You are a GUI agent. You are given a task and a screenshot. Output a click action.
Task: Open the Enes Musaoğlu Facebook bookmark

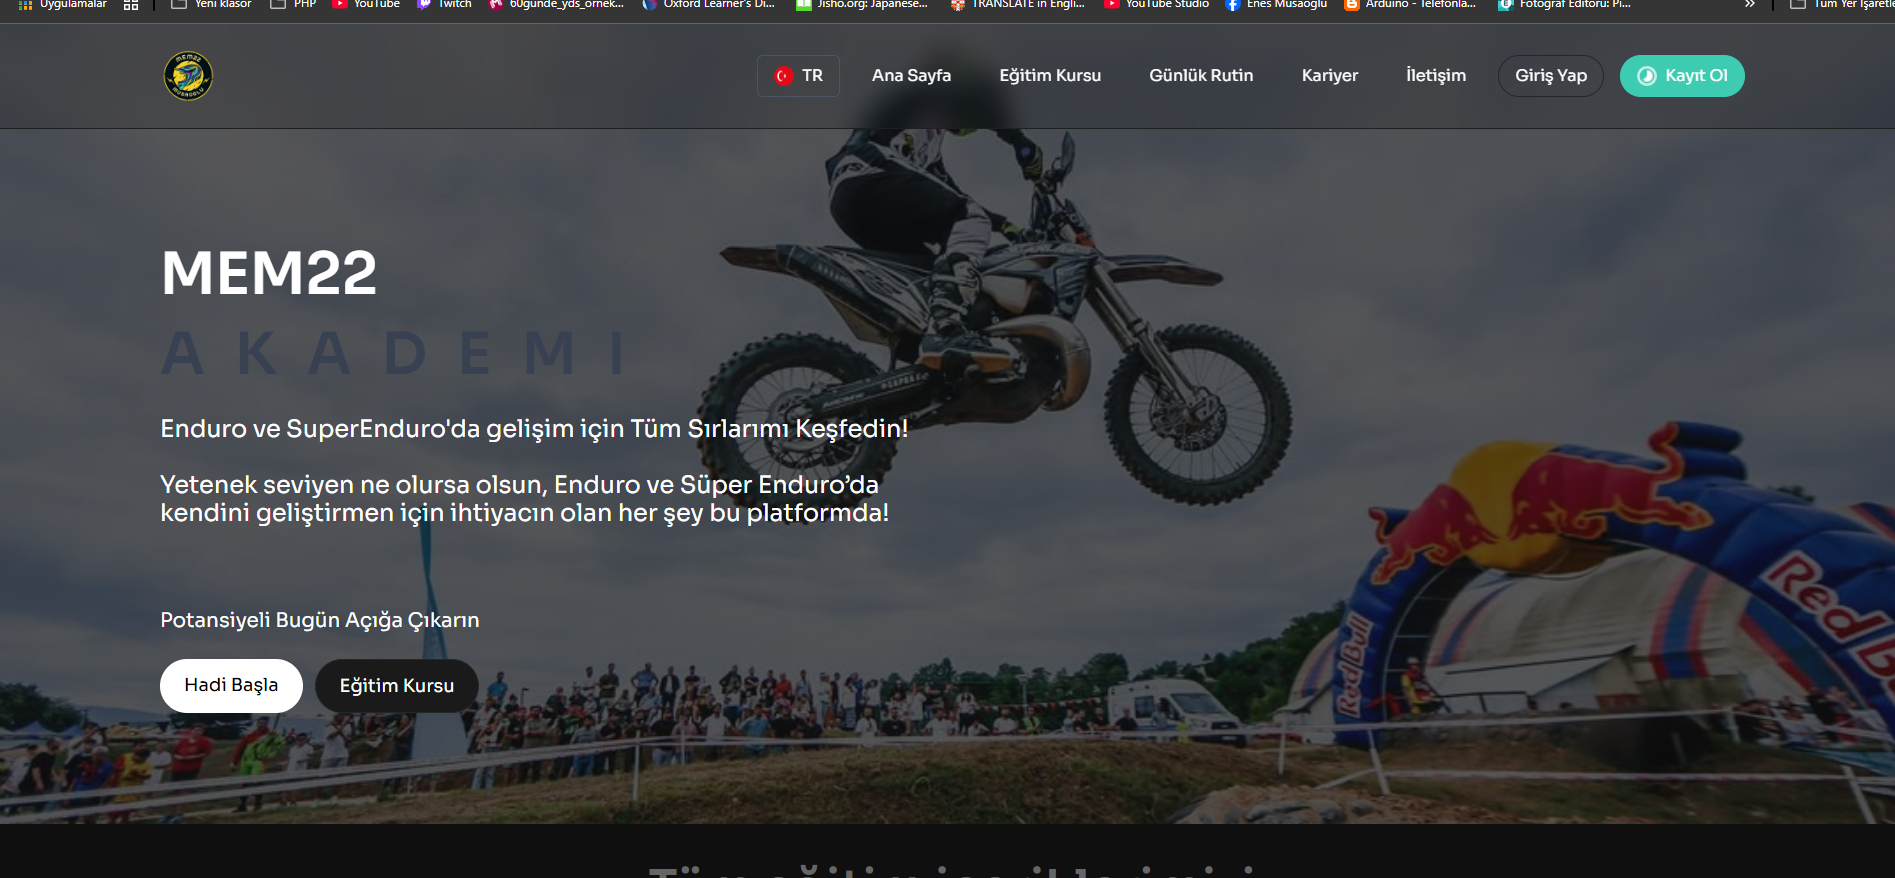[x=1277, y=5]
